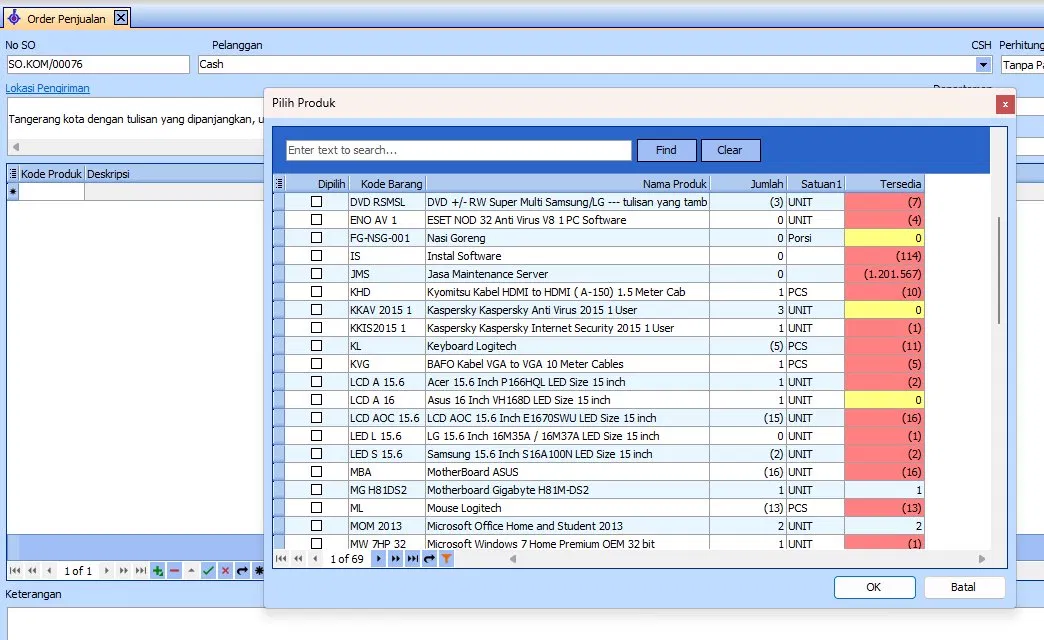Sort by the Jumlah column header
Viewport: 1044px width, 640px height.
click(x=748, y=184)
